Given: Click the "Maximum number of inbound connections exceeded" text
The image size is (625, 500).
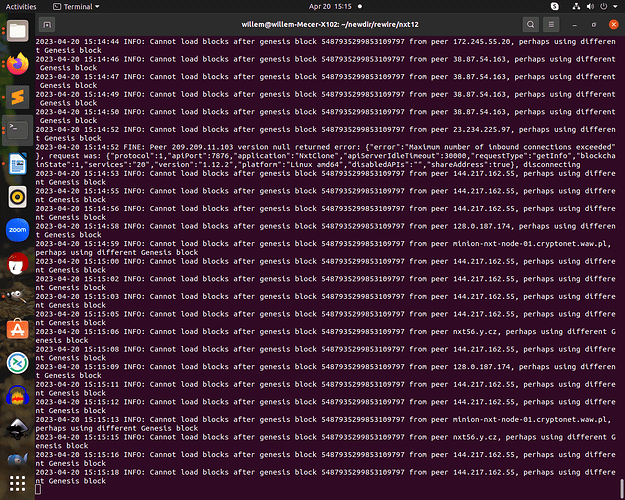Looking at the screenshot, I should point(511,147).
